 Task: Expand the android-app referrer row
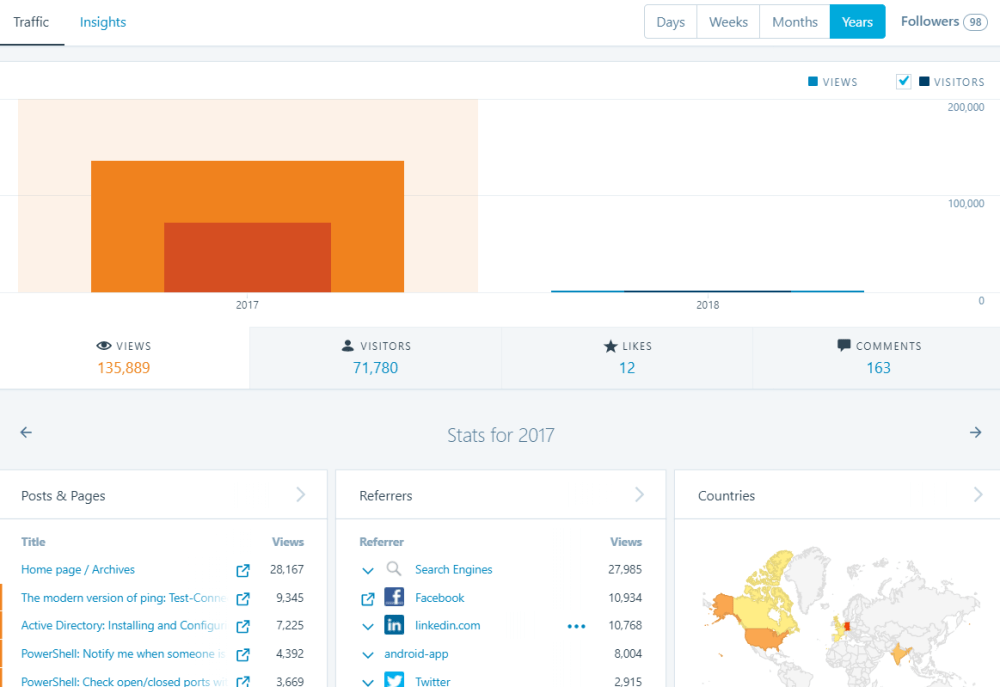(368, 655)
